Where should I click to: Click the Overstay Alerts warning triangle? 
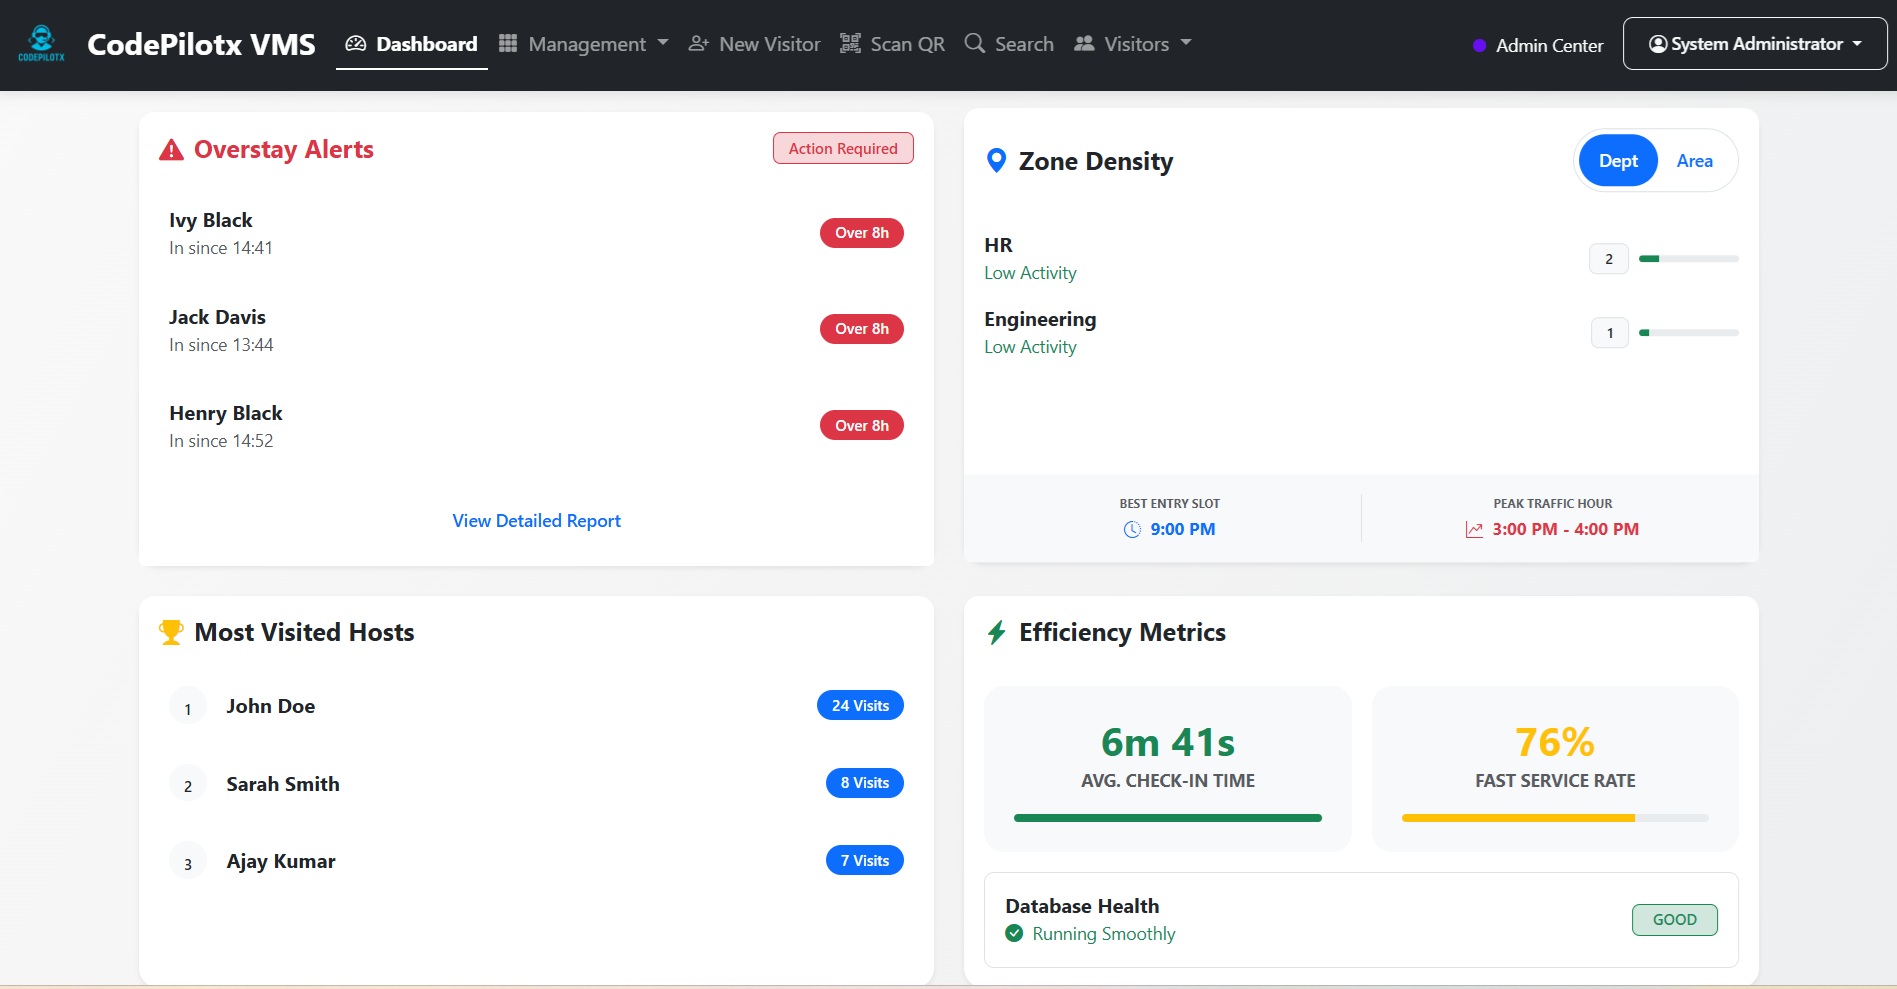click(171, 150)
